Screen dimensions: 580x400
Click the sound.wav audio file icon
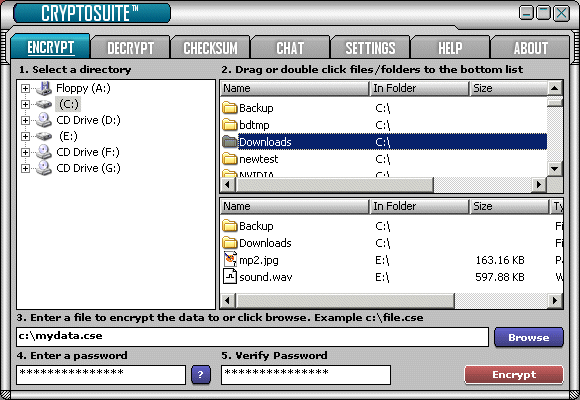click(230, 276)
